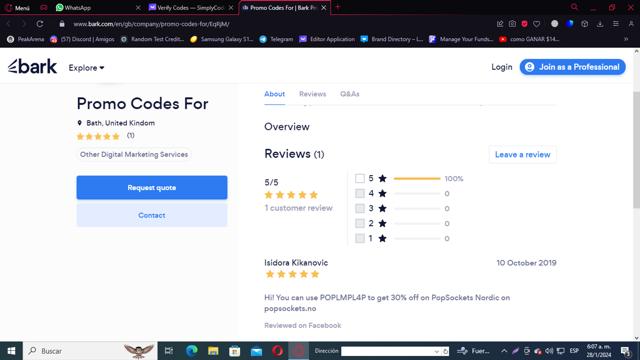Open the Editor Application bookmark
This screenshot has height=360, width=640.
point(327,39)
